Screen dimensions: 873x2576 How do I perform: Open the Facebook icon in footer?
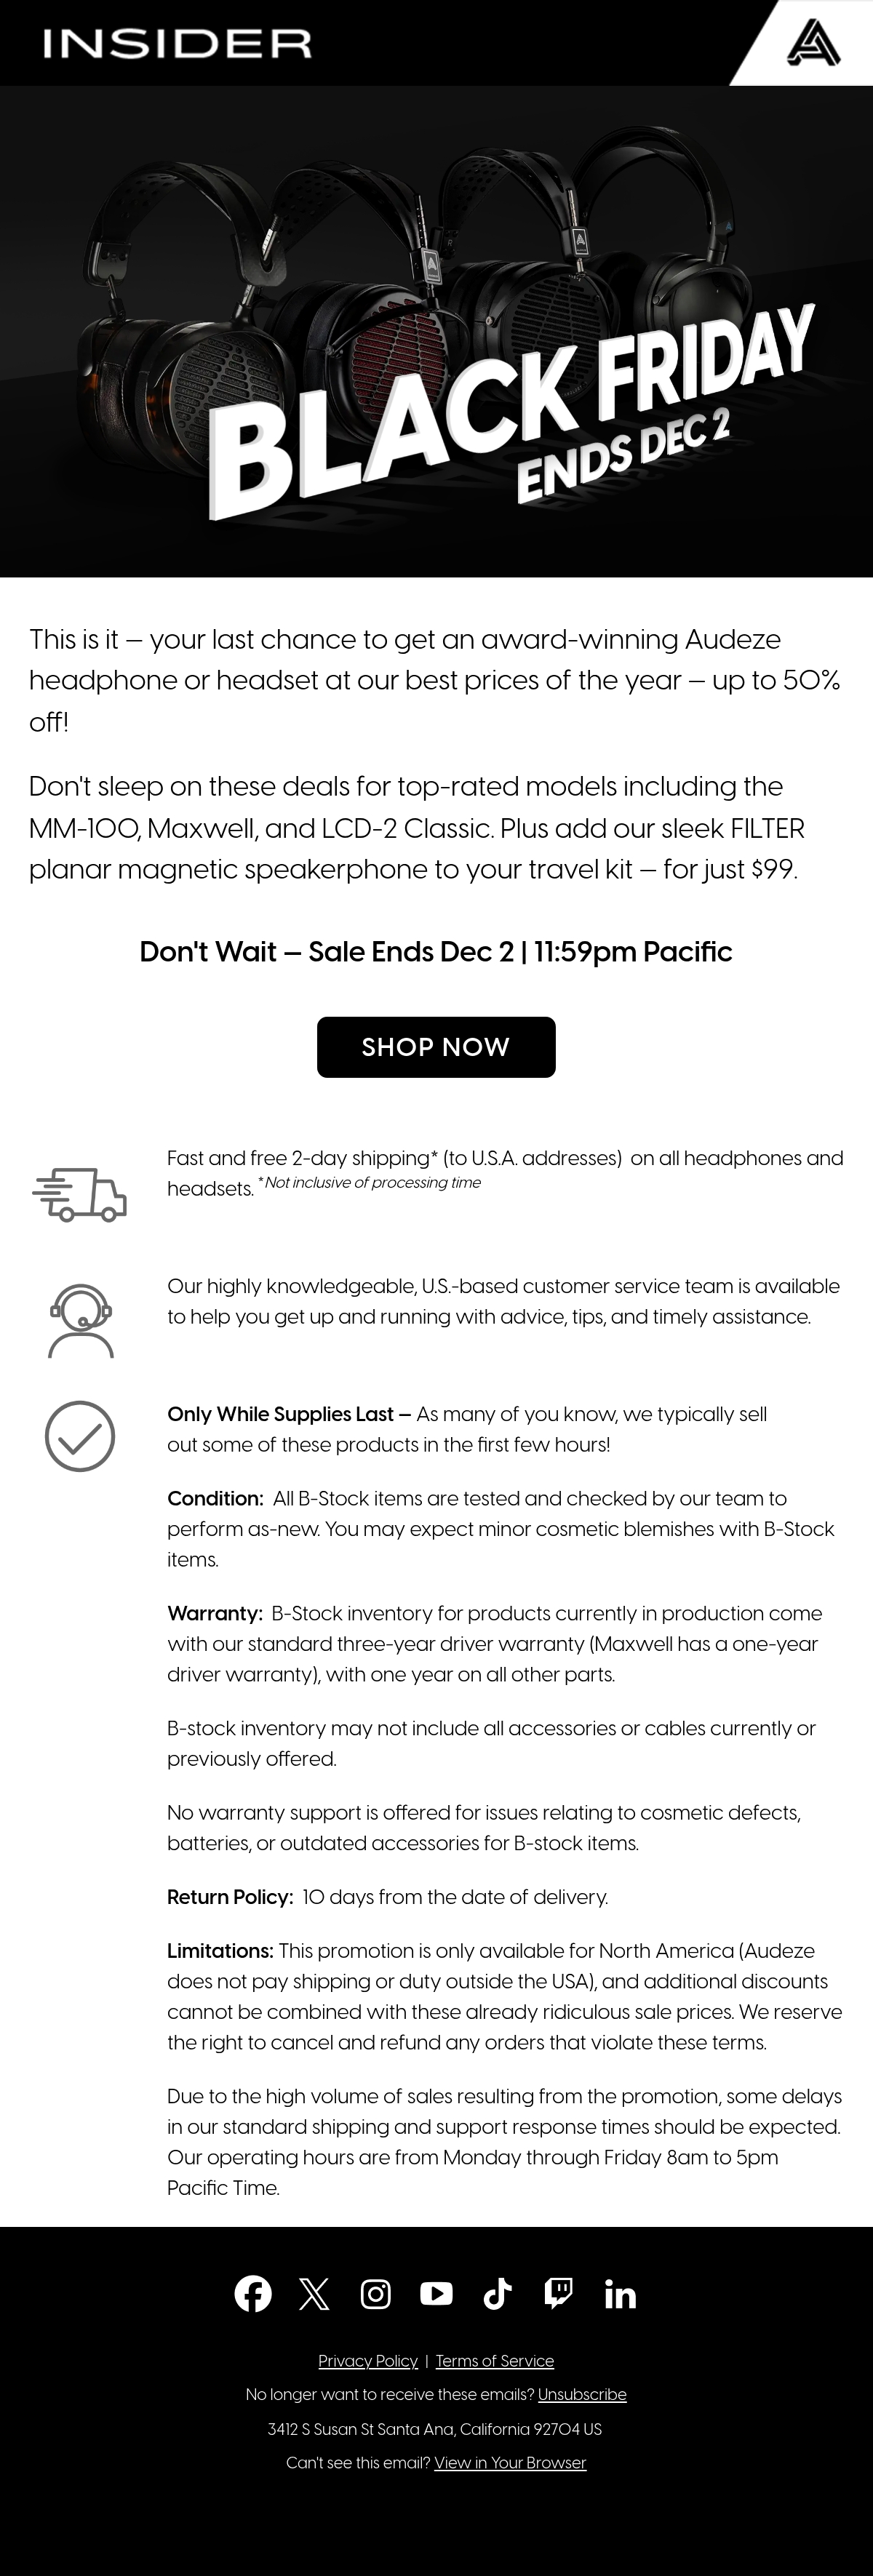click(x=253, y=2293)
